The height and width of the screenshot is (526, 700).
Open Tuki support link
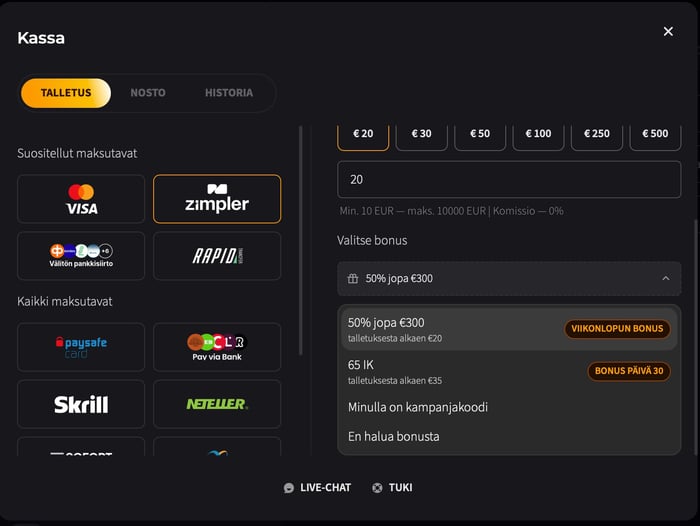tap(392, 488)
